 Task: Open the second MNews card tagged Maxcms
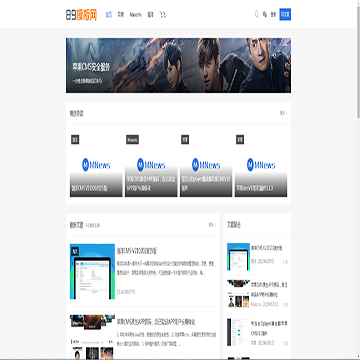tap(151, 165)
